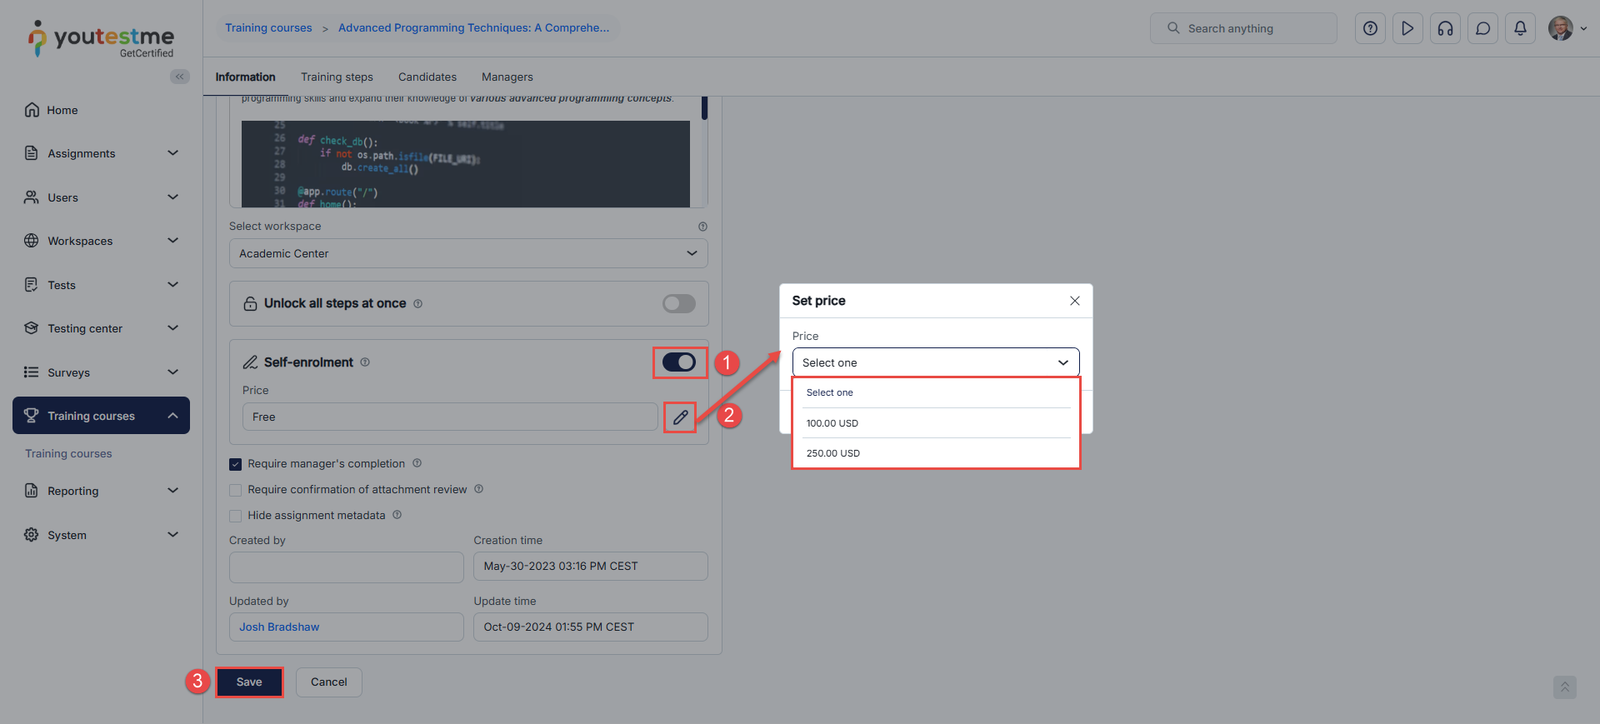
Task: Click the pencil icon to edit price
Action: tap(680, 417)
